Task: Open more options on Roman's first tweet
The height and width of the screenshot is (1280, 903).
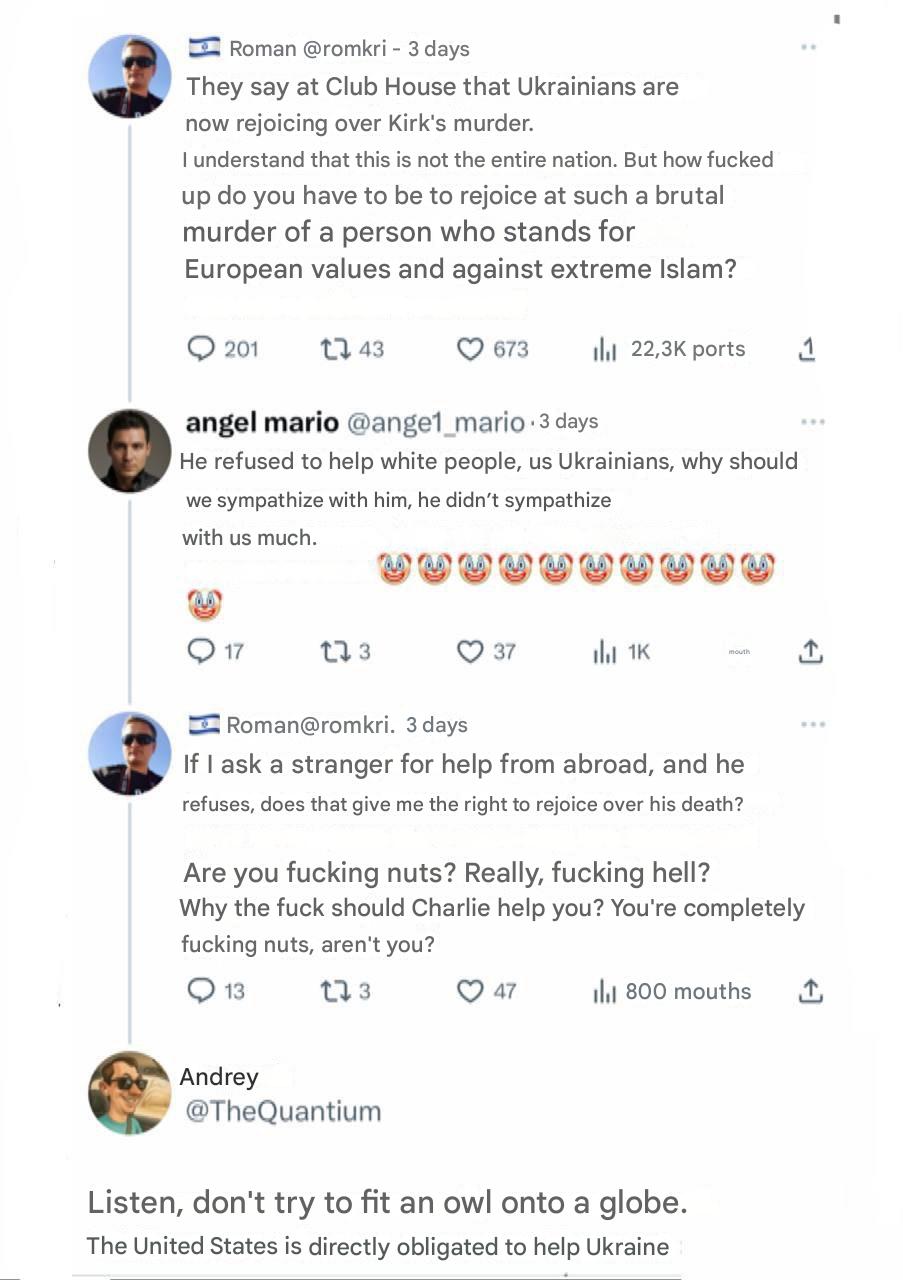Action: click(x=809, y=47)
